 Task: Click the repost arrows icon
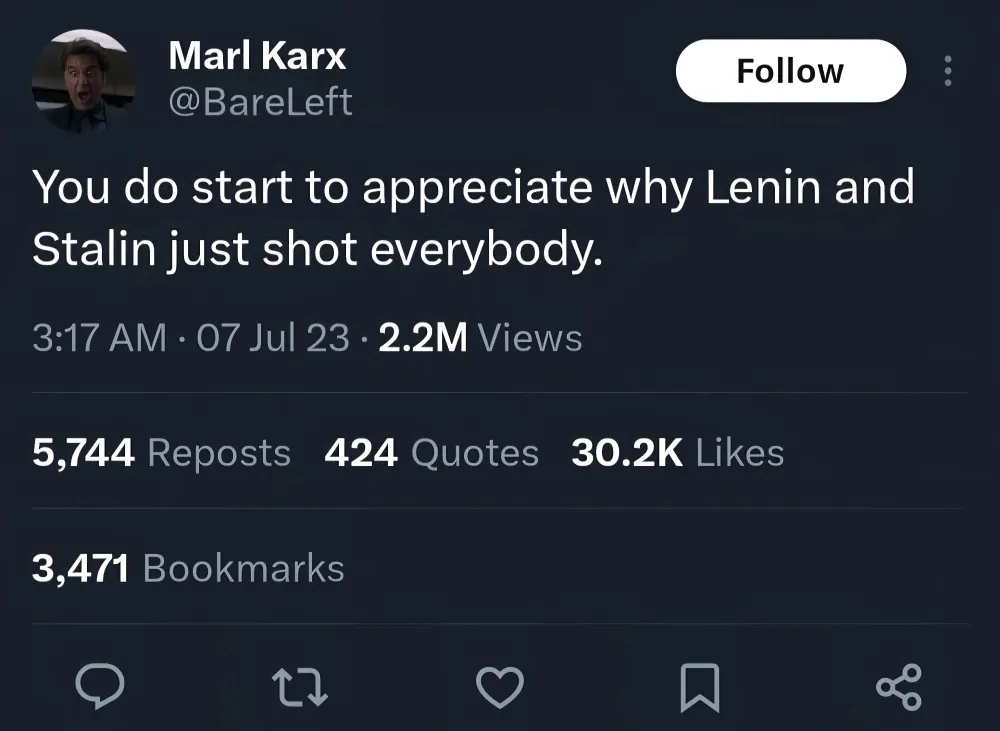coord(299,687)
